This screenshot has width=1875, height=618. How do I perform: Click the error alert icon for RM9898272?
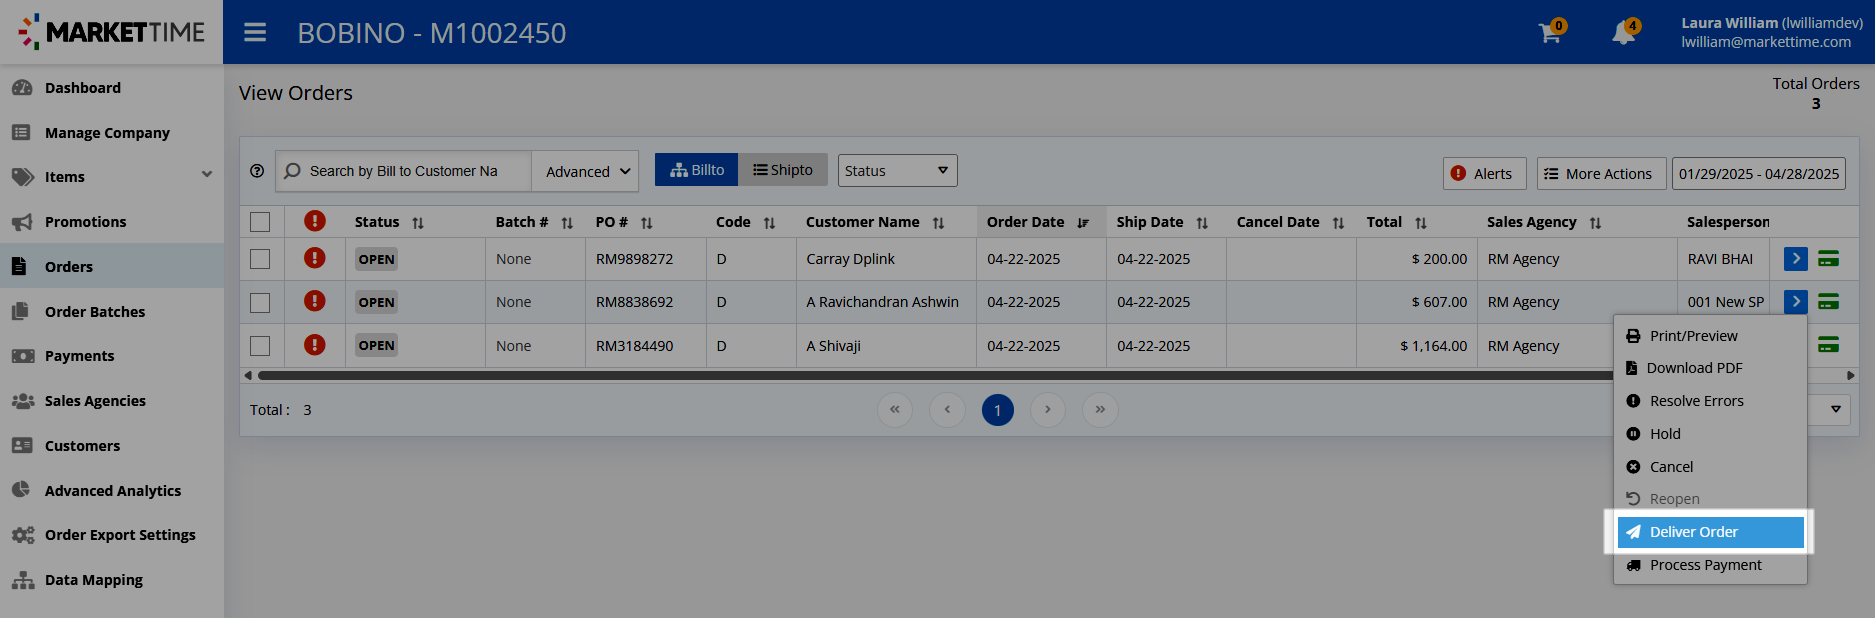pyautogui.click(x=315, y=258)
